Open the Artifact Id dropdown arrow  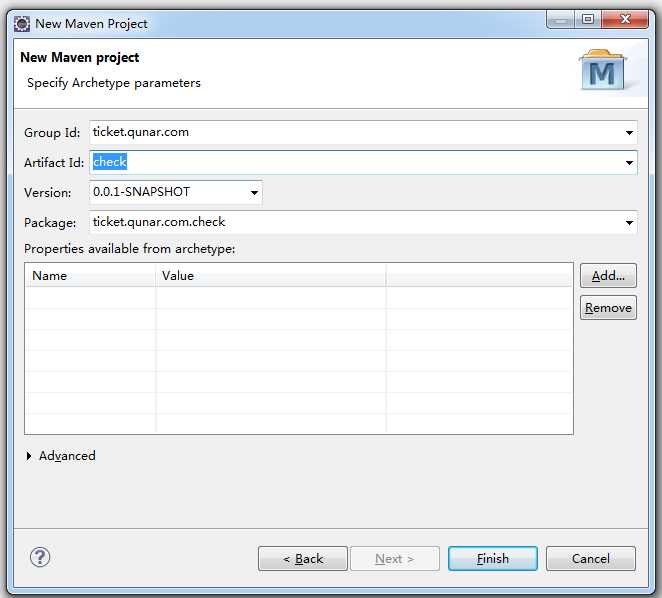pos(629,163)
